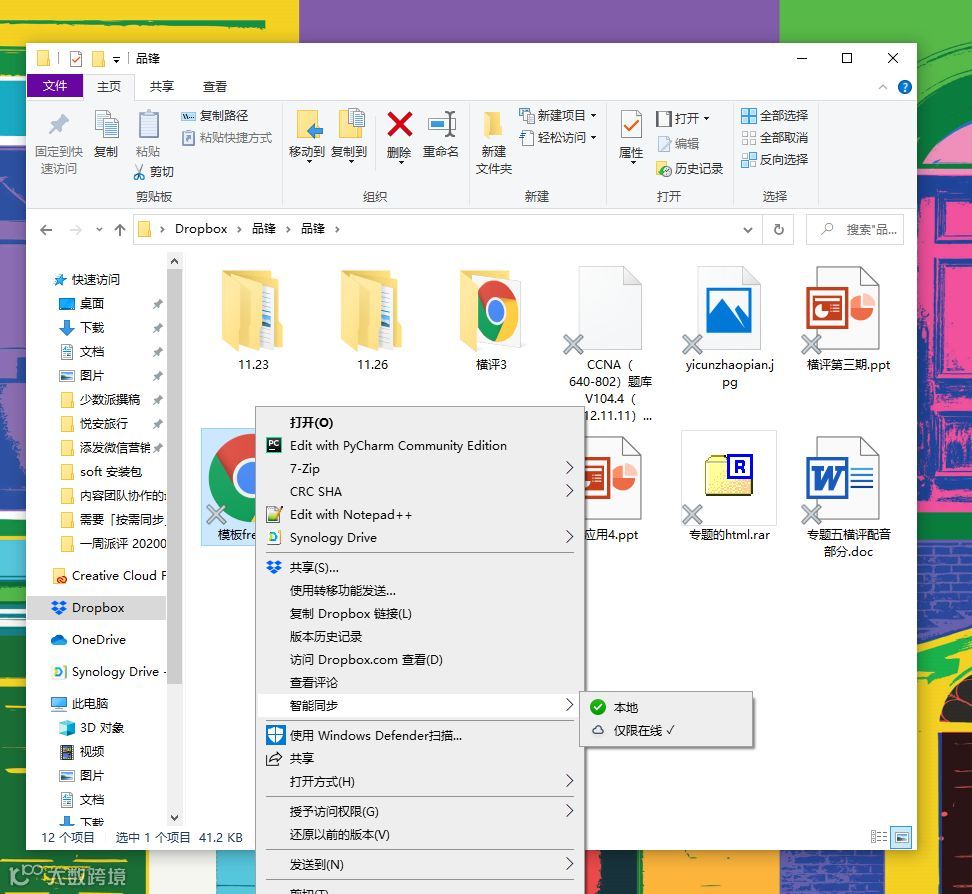
Task: Choose Dropbox 共享(S)... menu entry
Action: pyautogui.click(x=420, y=567)
